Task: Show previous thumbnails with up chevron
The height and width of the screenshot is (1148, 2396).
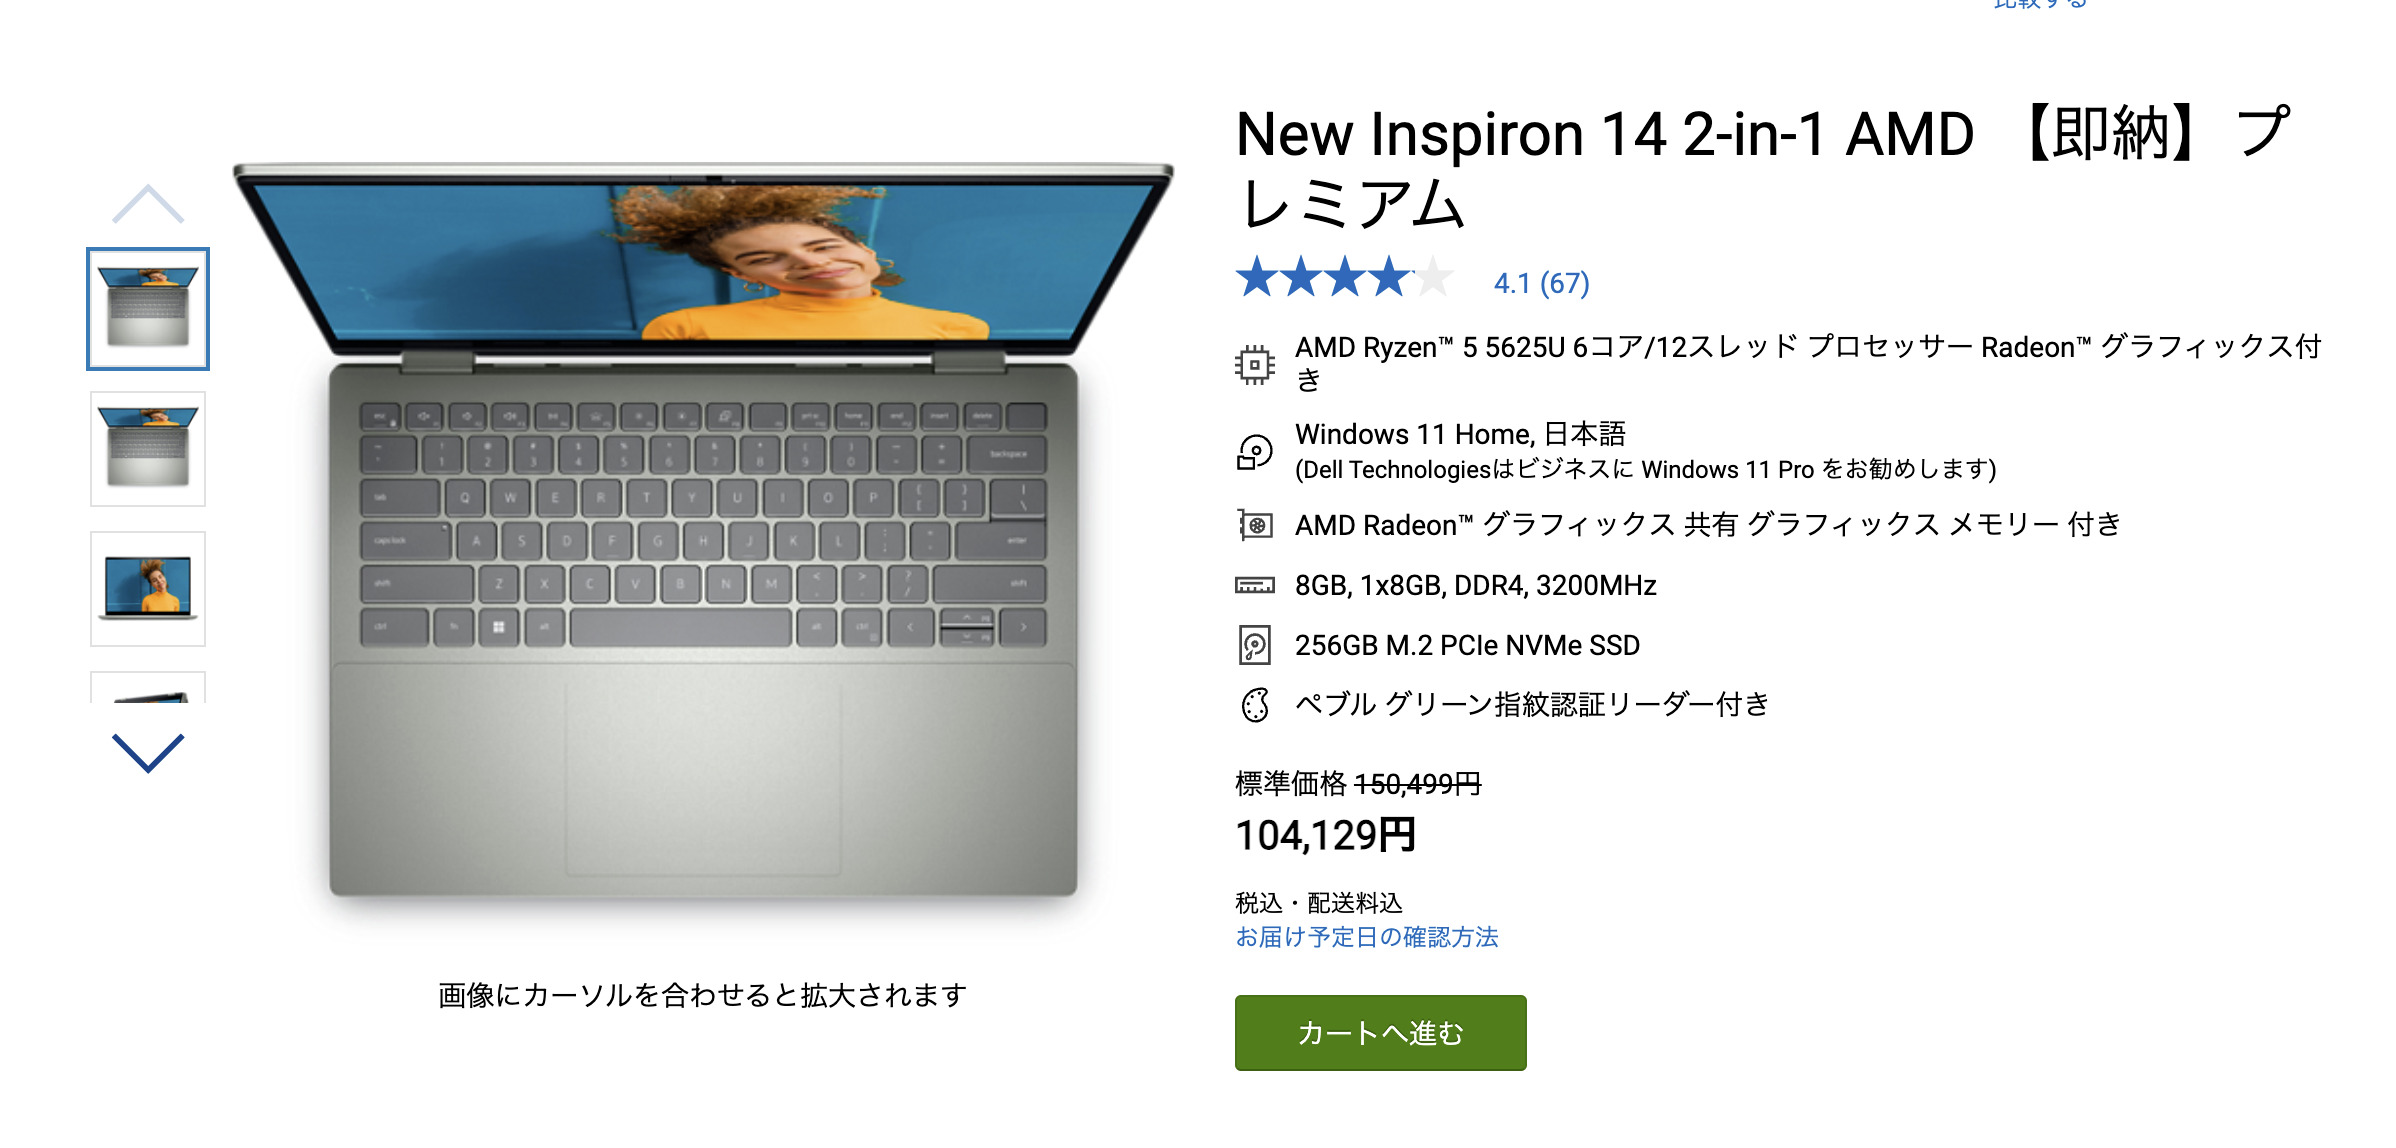Action: click(148, 204)
